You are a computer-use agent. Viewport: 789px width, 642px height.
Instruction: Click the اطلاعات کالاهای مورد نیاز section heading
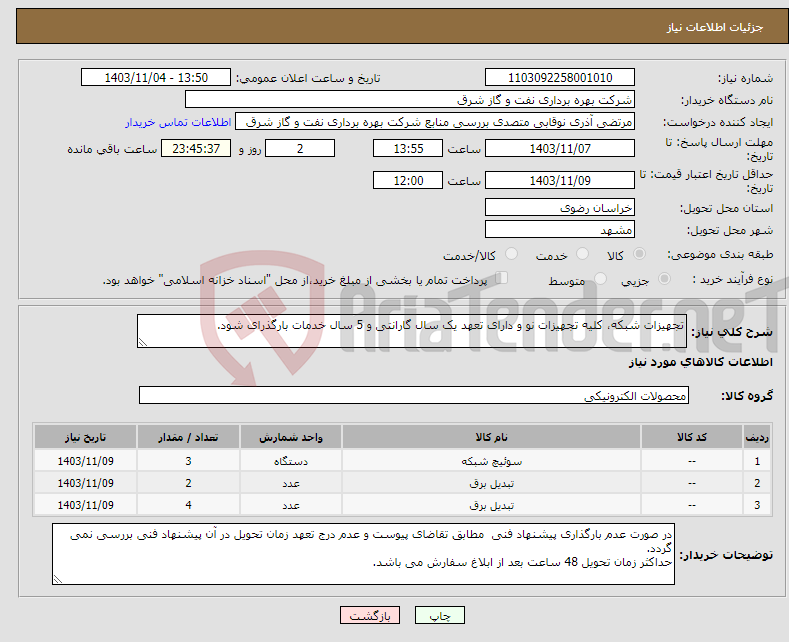[x=701, y=362]
